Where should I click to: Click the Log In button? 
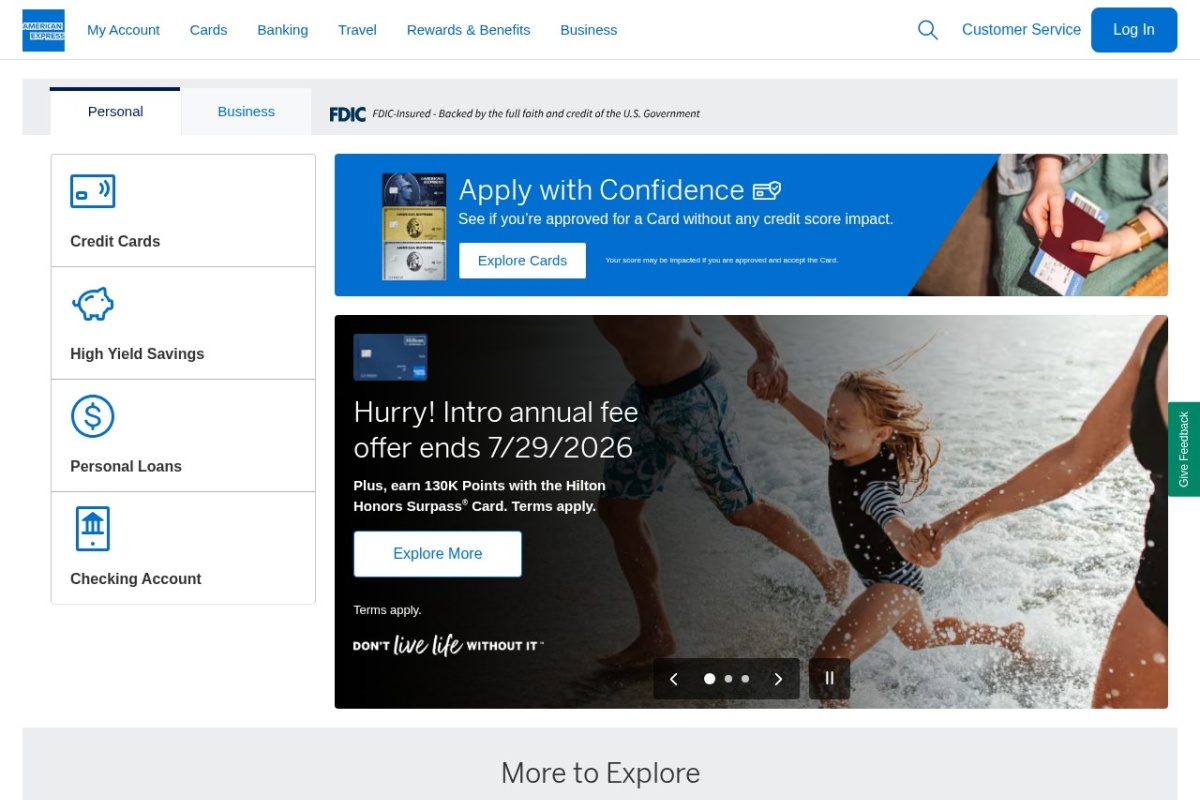pos(1134,30)
